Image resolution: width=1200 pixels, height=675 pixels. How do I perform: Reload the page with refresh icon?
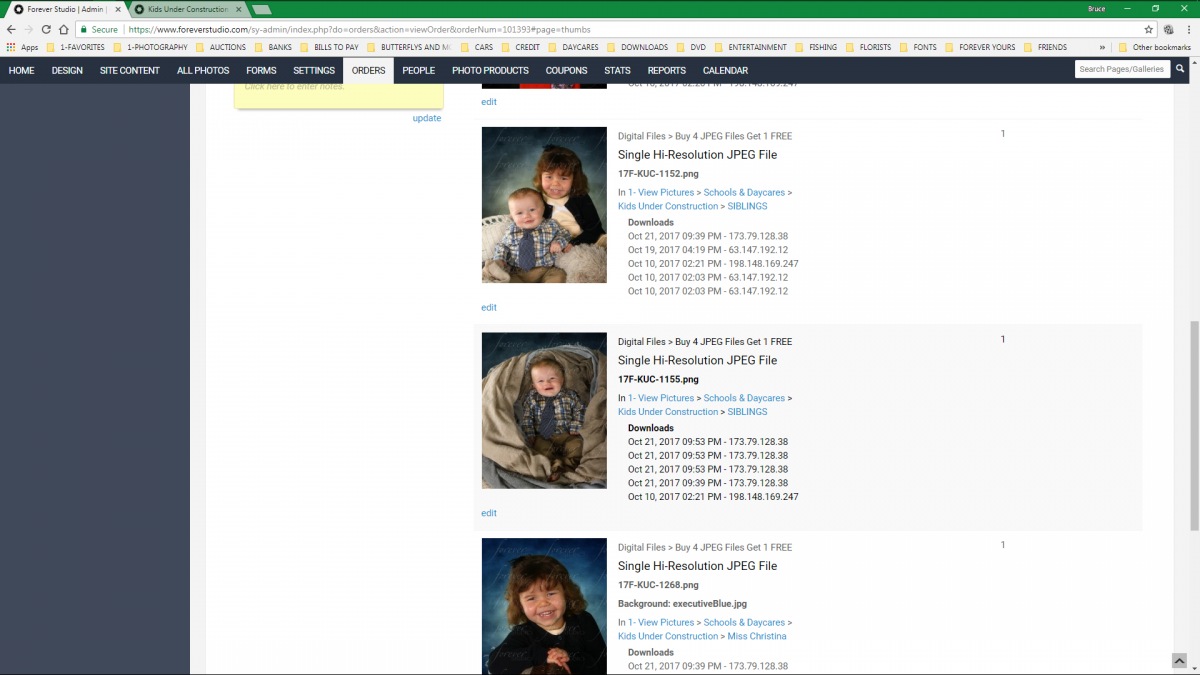(x=46, y=29)
